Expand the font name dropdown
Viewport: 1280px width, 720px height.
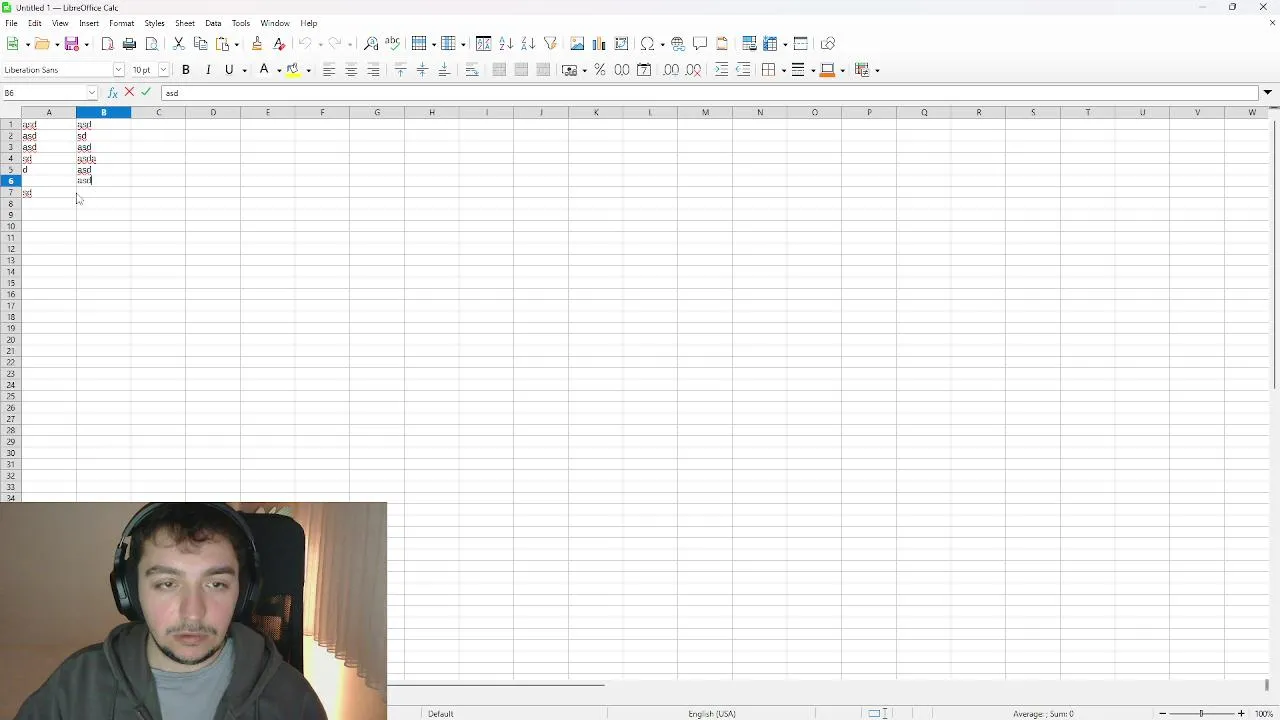click(118, 70)
